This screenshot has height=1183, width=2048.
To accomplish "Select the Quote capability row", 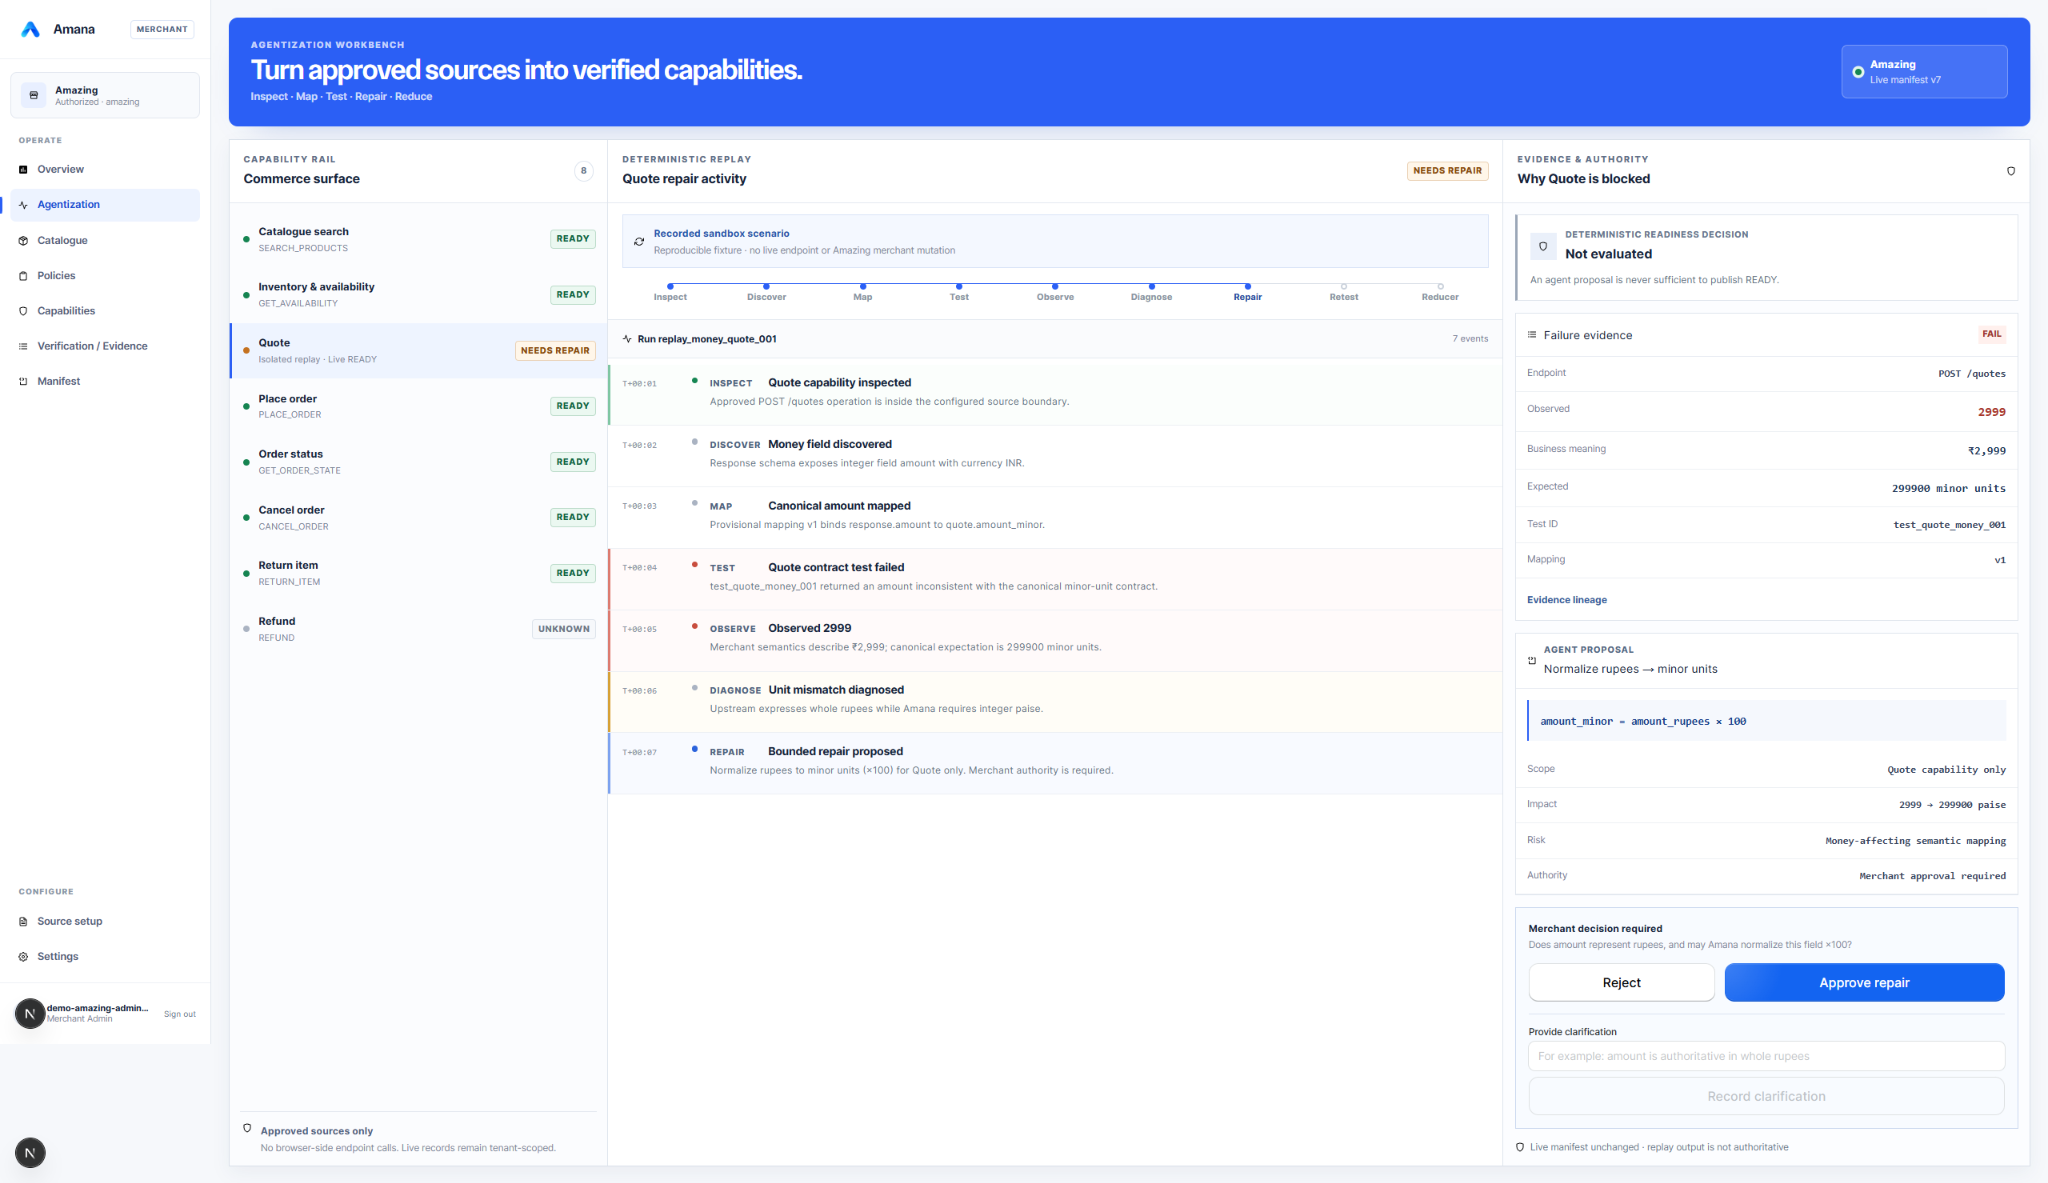I will [419, 351].
